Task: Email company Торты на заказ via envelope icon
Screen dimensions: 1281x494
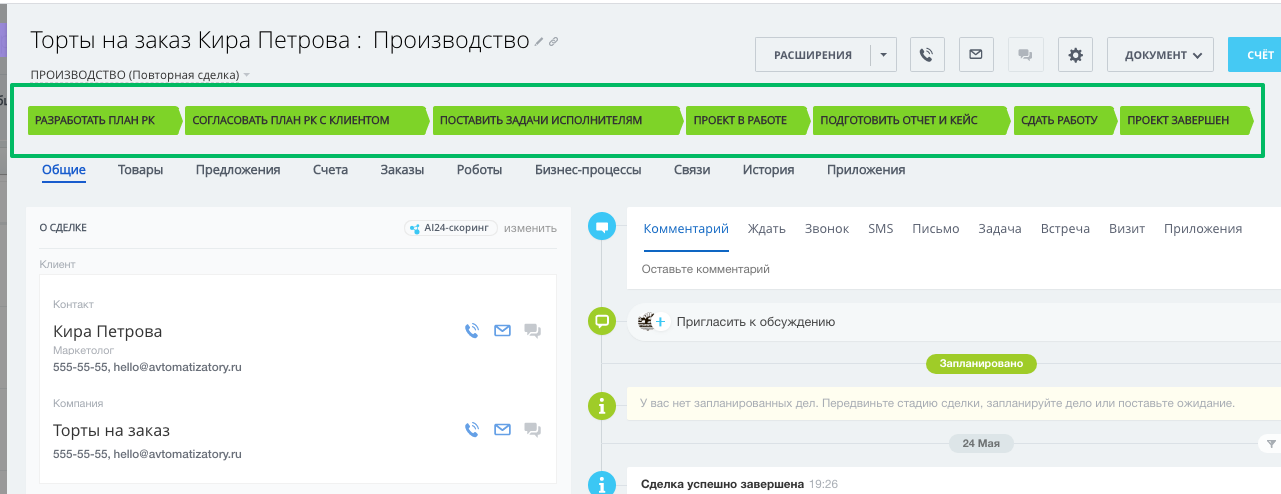Action: click(502, 430)
